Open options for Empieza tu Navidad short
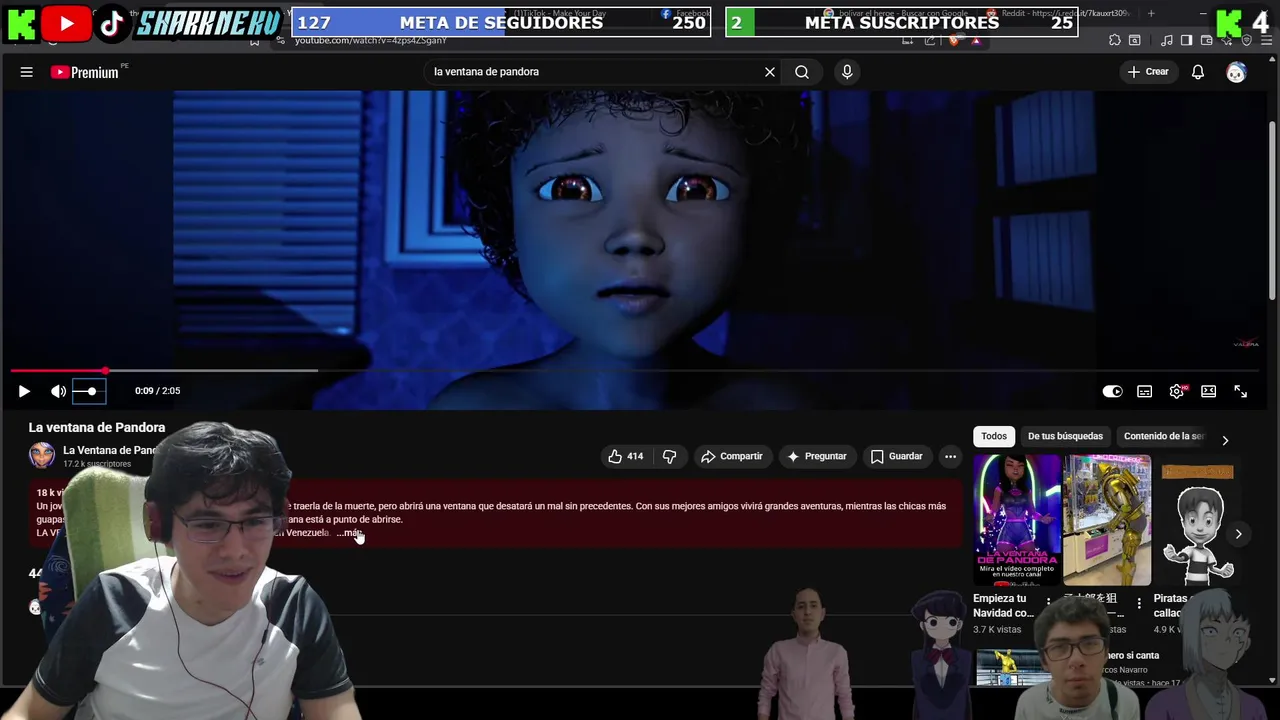Screen dimensions: 1280x720 [1048, 603]
